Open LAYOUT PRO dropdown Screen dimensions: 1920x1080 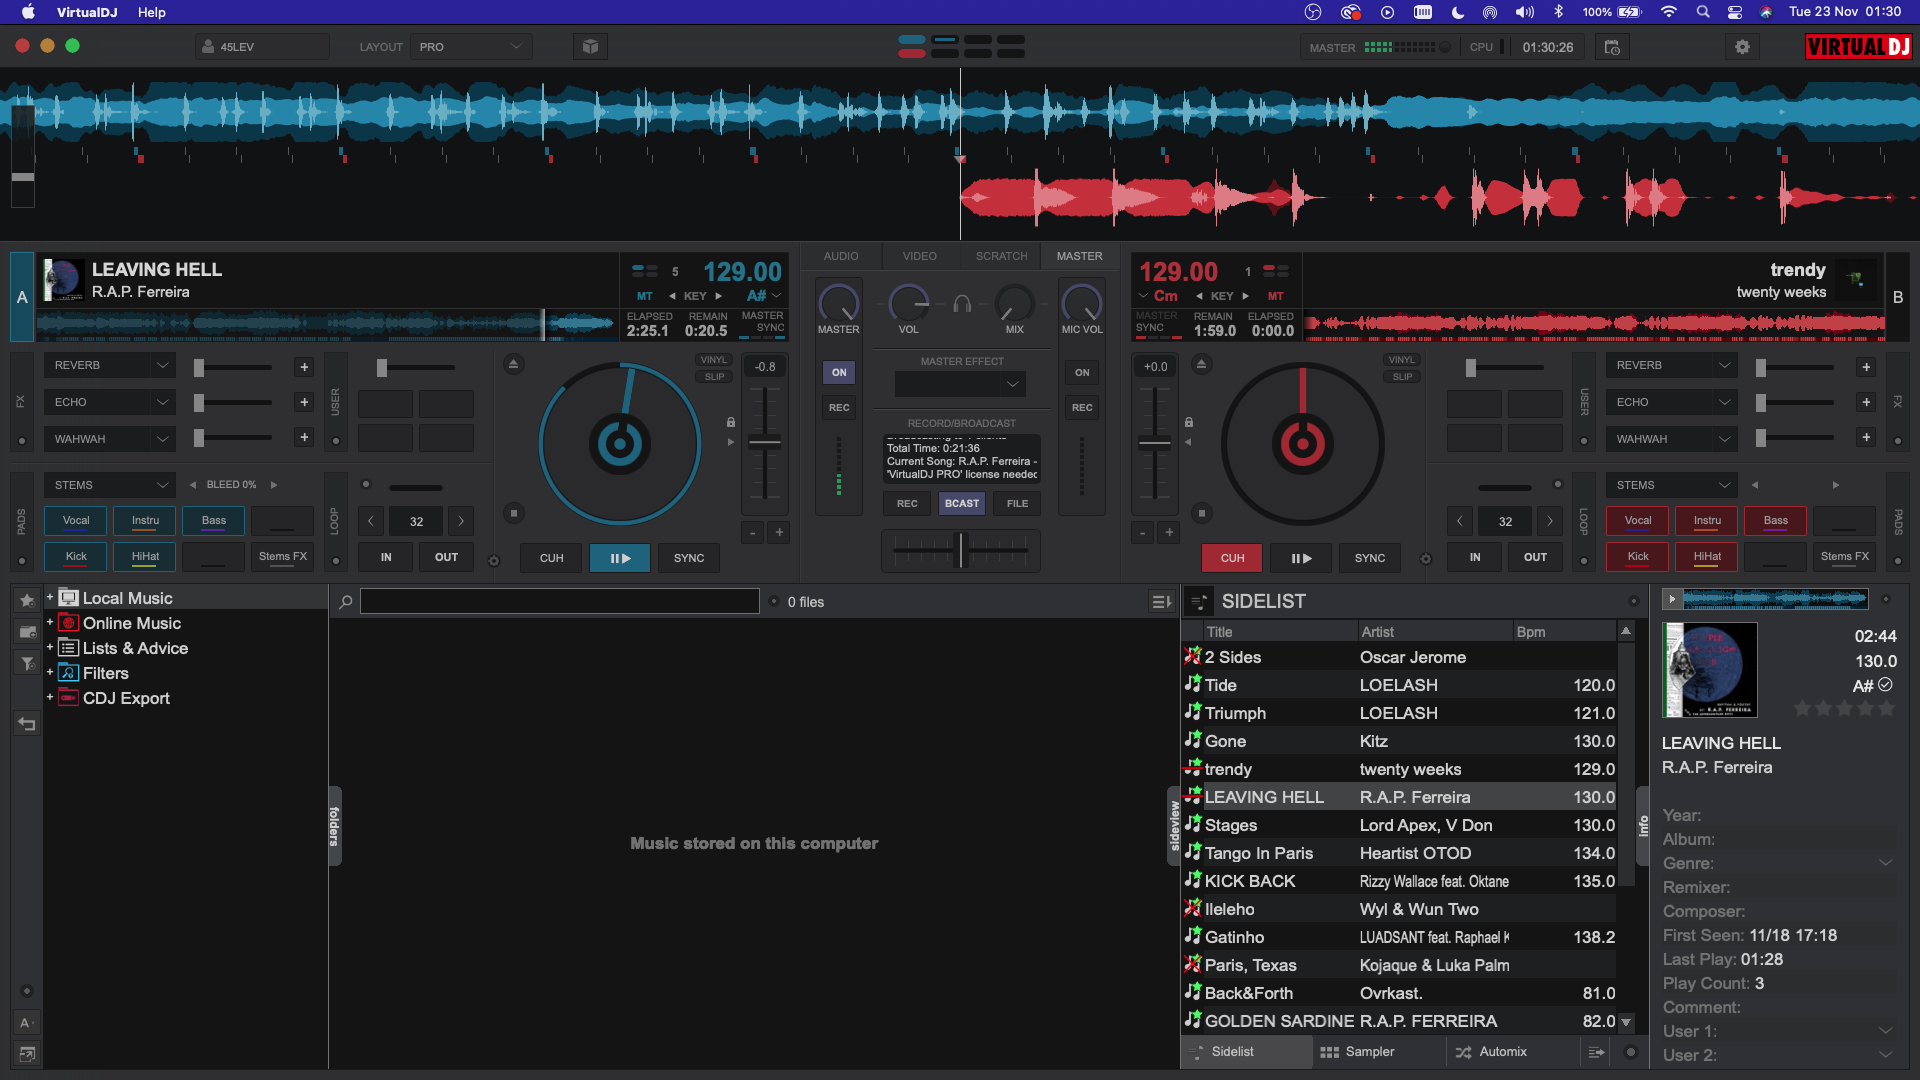click(470, 47)
